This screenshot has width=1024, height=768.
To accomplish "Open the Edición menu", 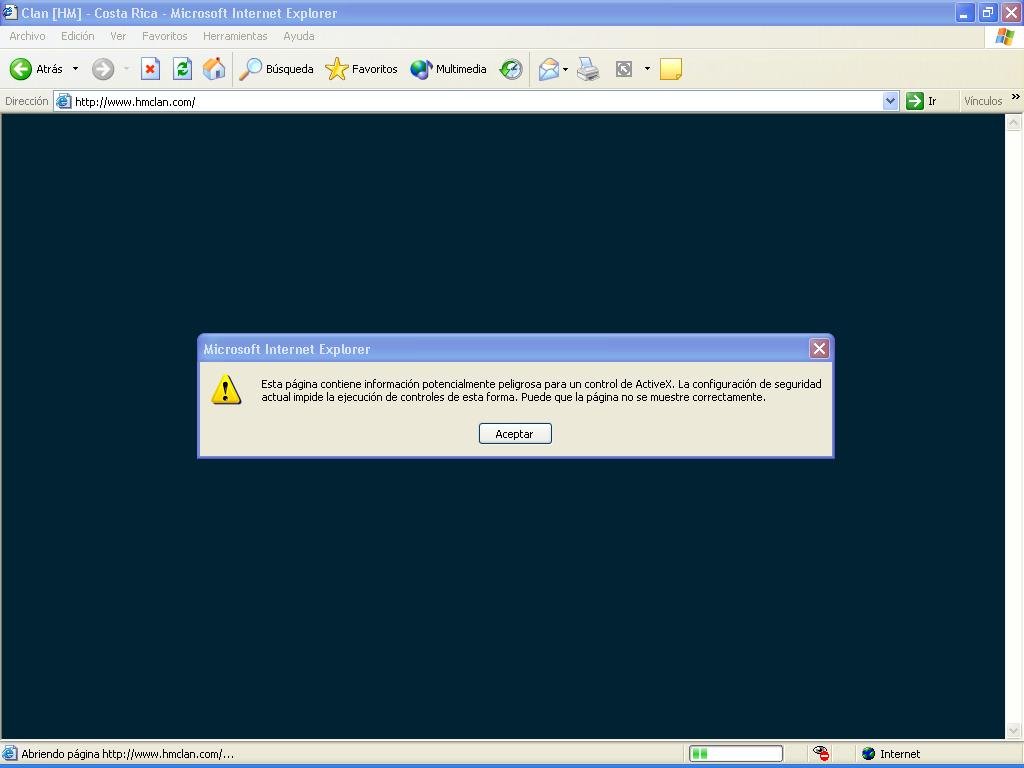I will click(x=78, y=36).
